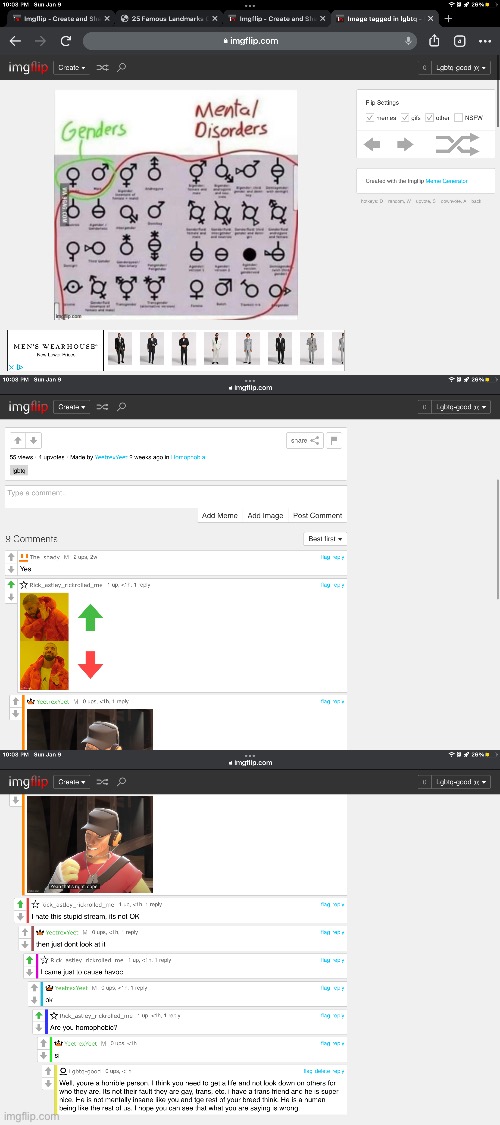Enable the NSFW checkbox in Flip Settings

point(458,118)
